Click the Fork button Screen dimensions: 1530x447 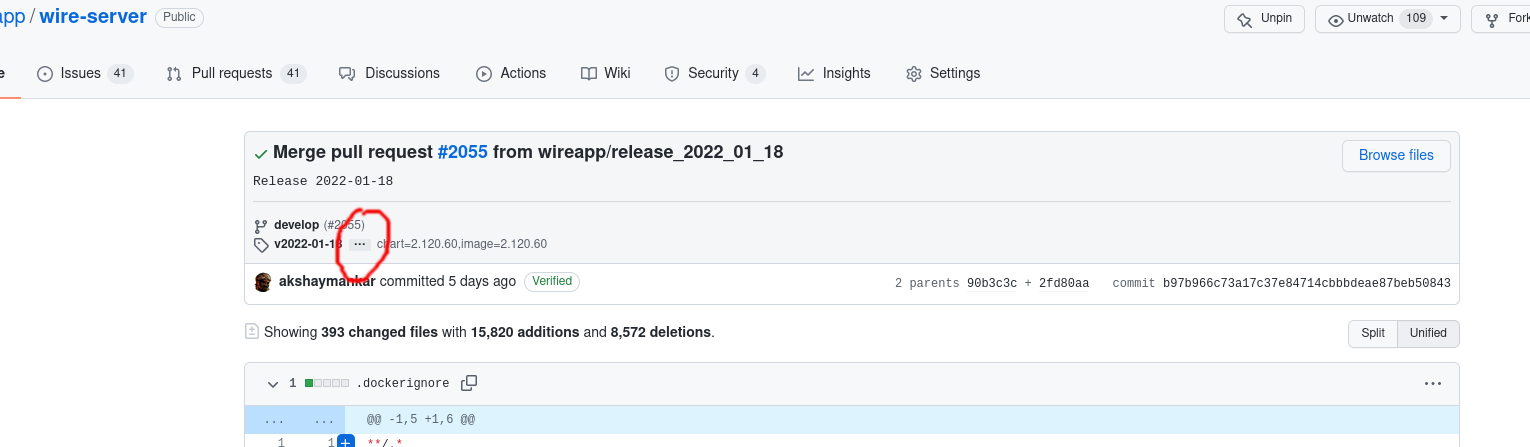pos(1501,18)
